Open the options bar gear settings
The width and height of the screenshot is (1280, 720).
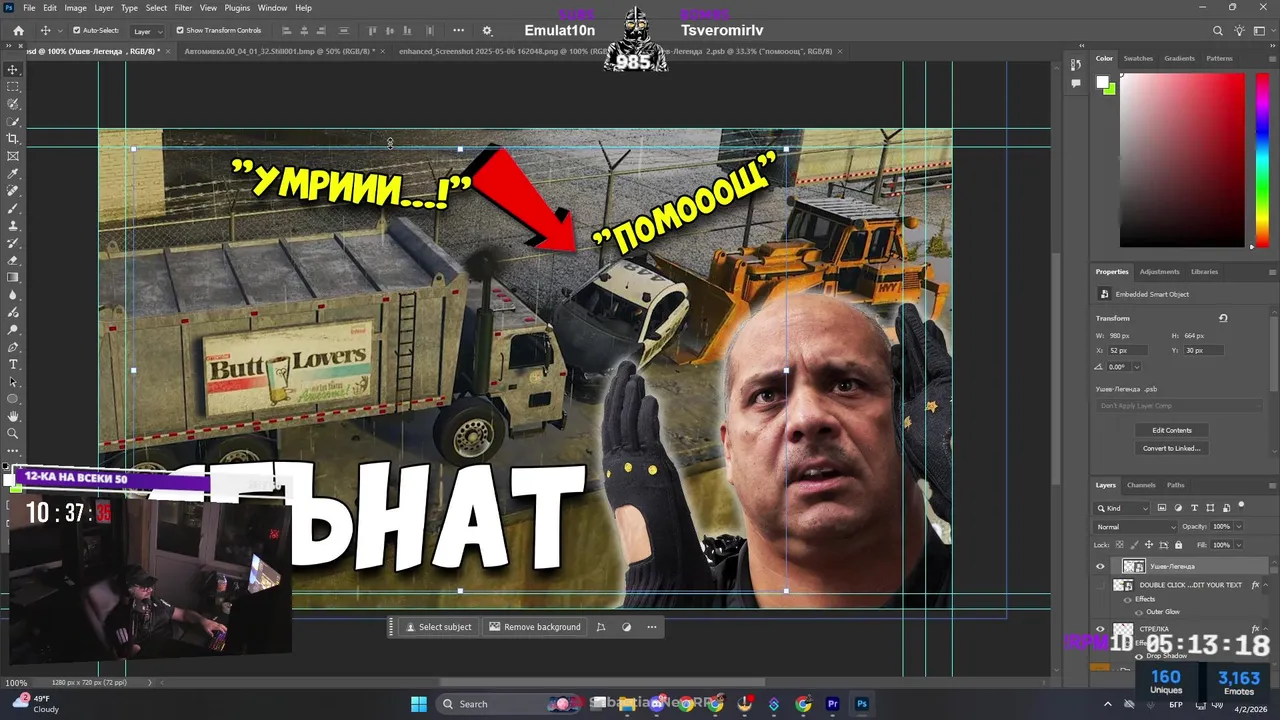[x=487, y=31]
